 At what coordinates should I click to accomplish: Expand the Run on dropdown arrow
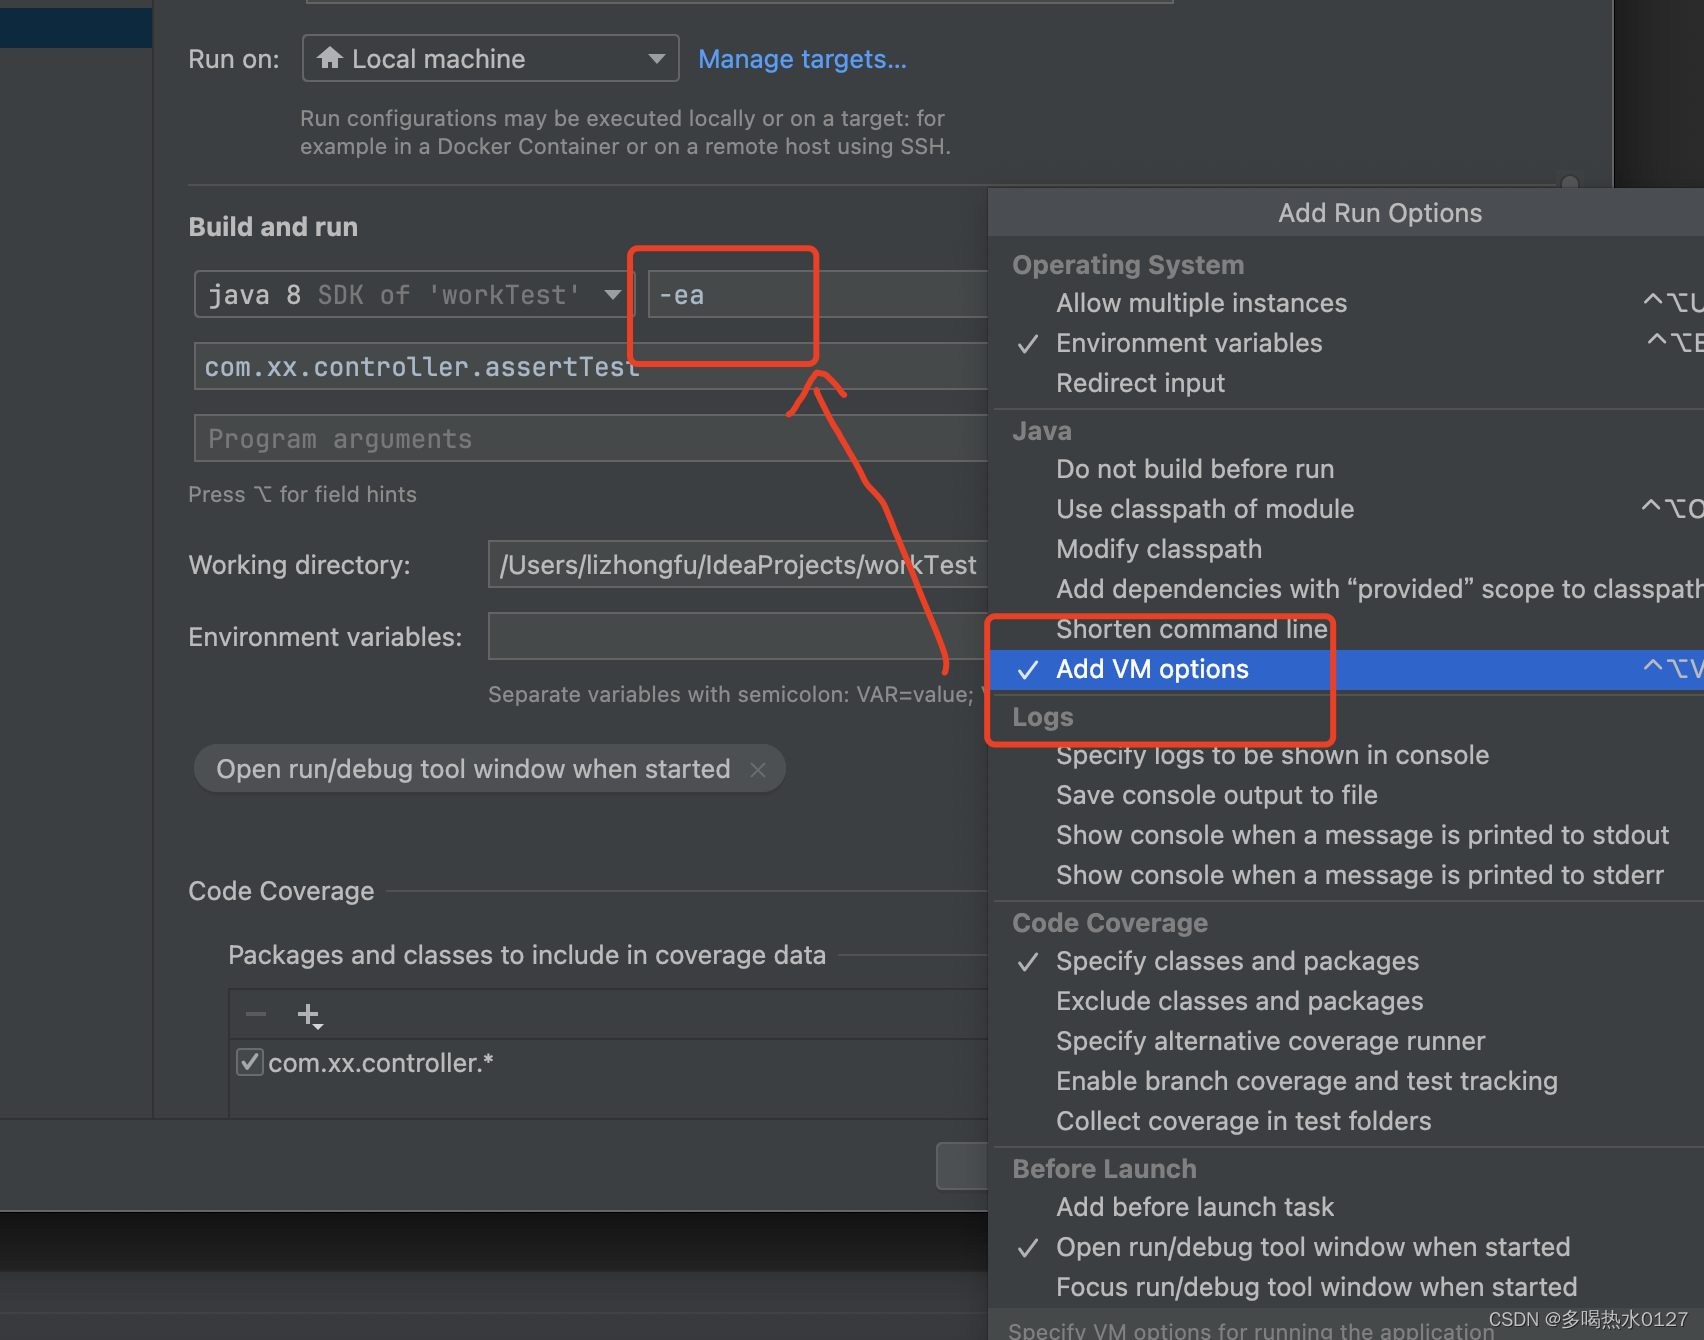point(657,58)
